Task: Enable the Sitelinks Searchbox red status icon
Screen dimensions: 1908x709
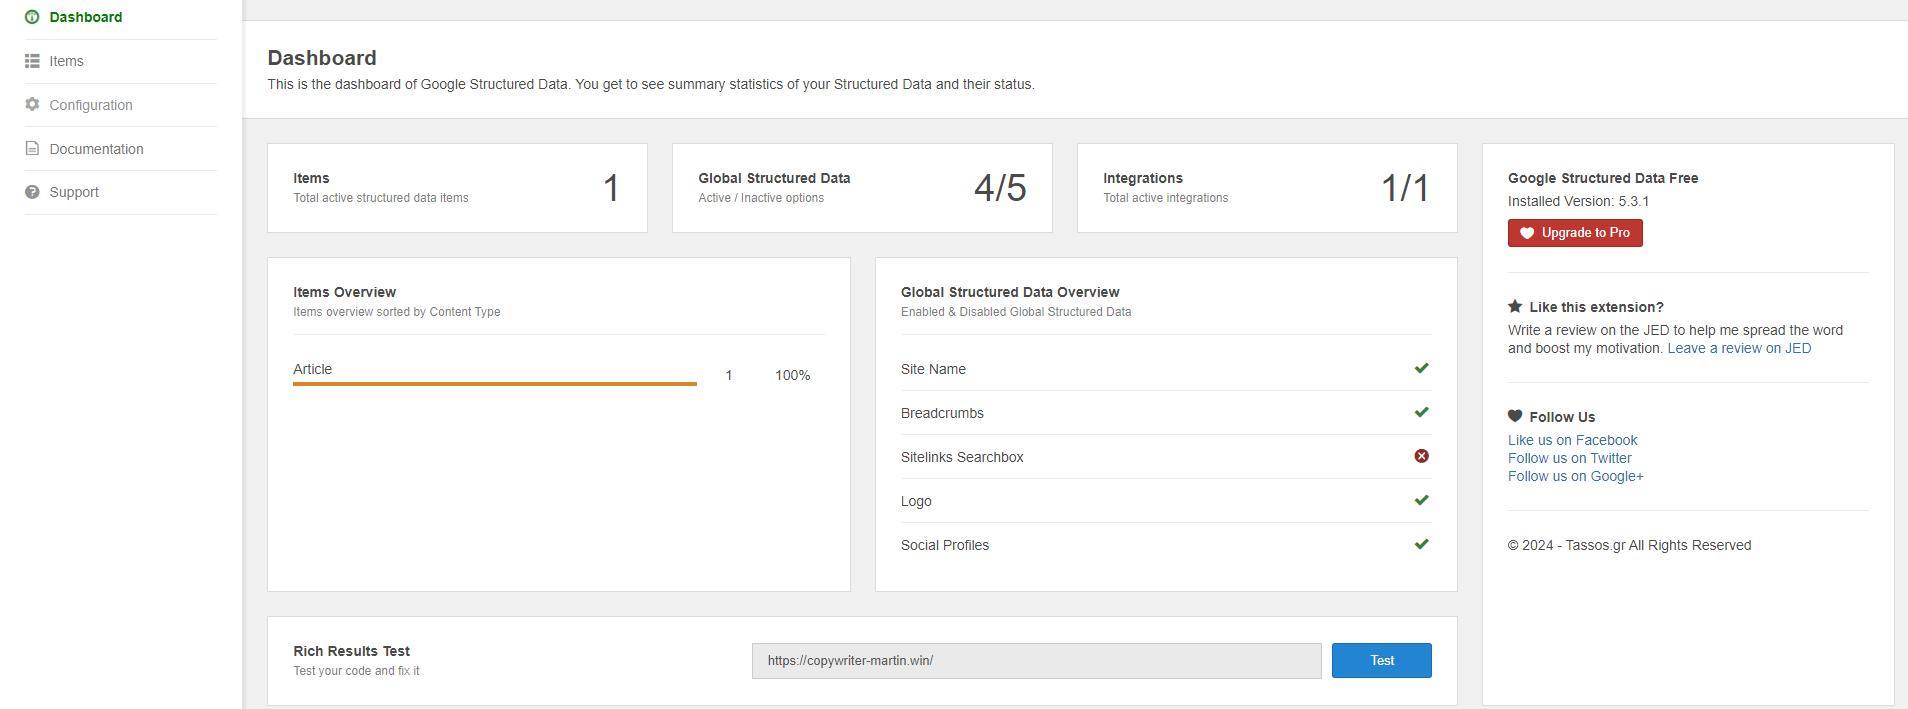Action: point(1421,456)
